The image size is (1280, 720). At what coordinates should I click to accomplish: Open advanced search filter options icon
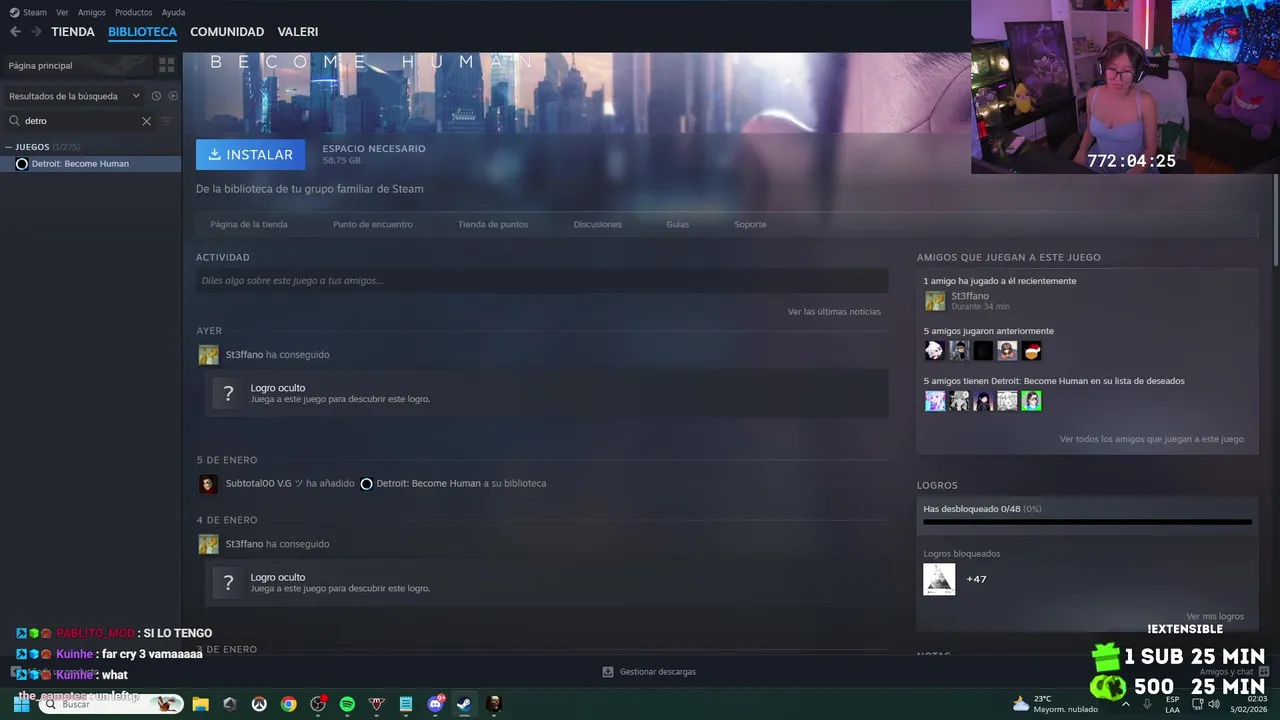[x=167, y=121]
